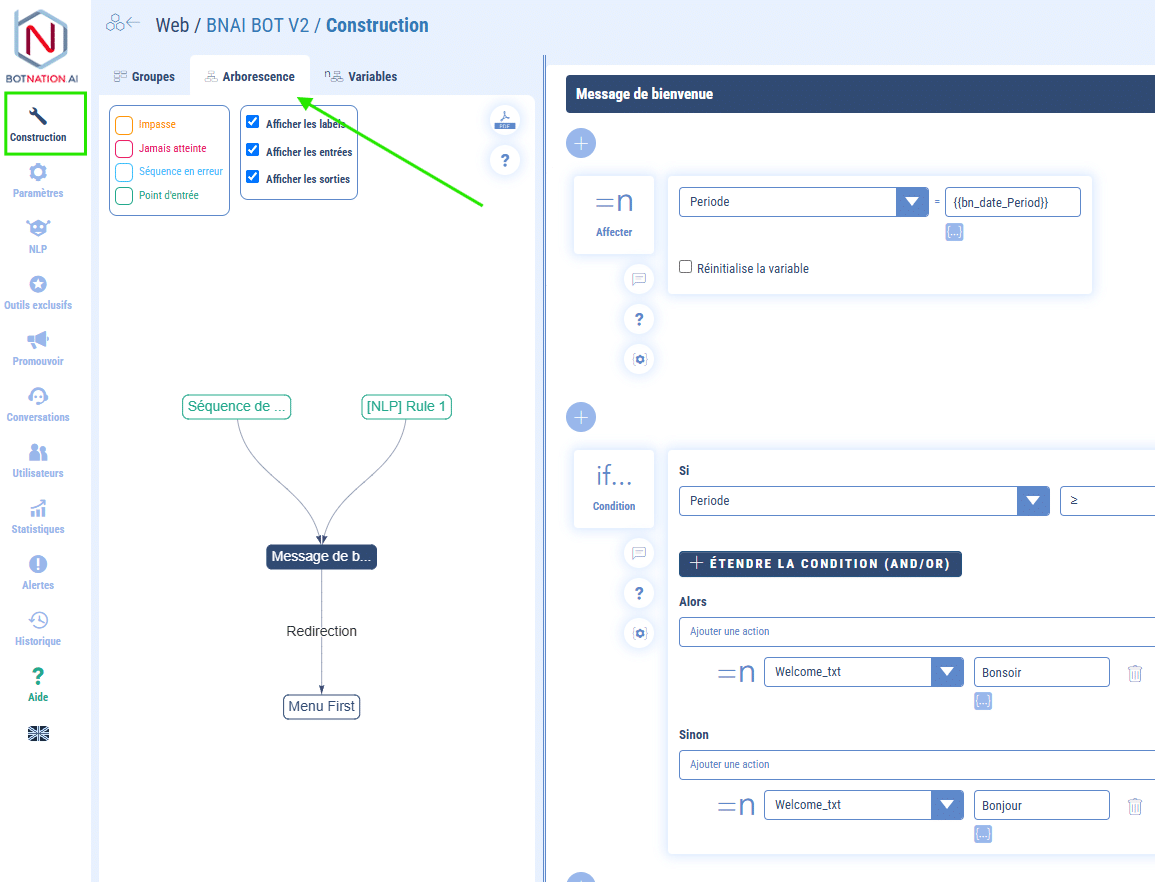Open Alertes using the exclamation icon
Image resolution: width=1155 pixels, height=882 pixels.
pos(37,572)
